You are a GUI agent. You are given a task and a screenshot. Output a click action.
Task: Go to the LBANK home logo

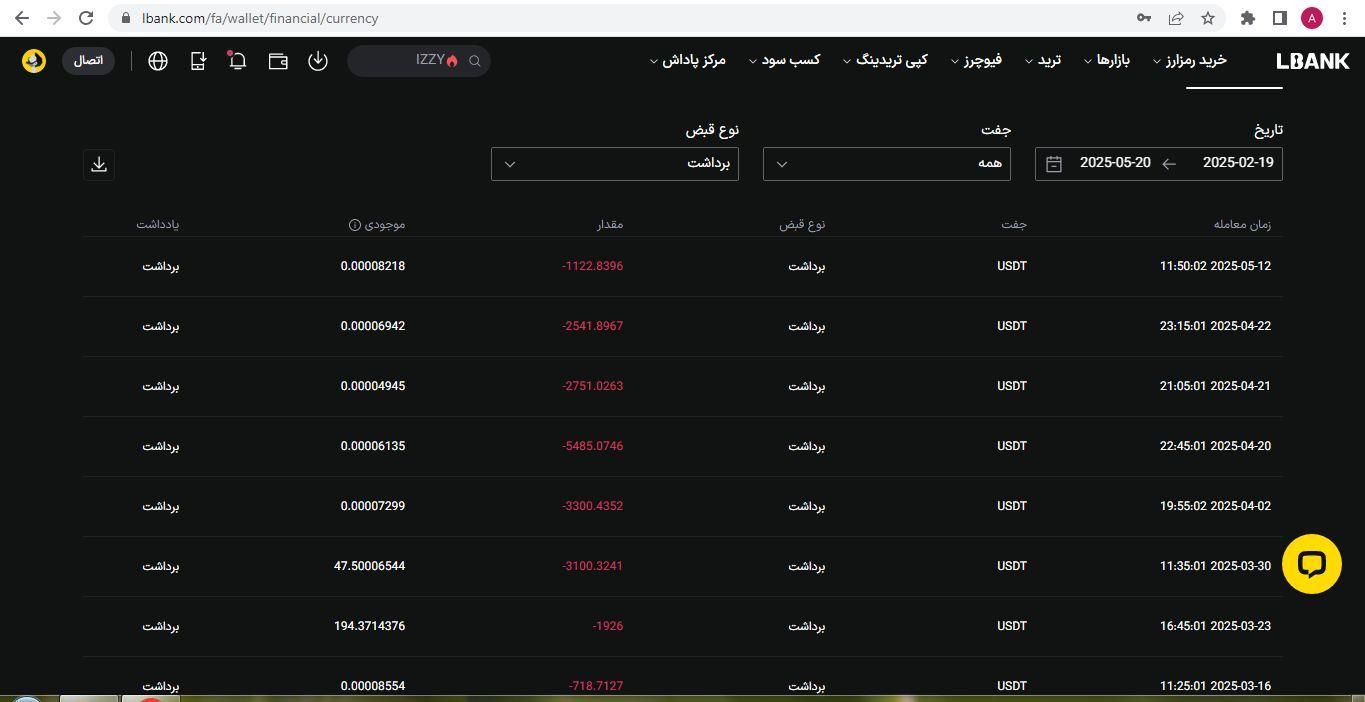1313,61
